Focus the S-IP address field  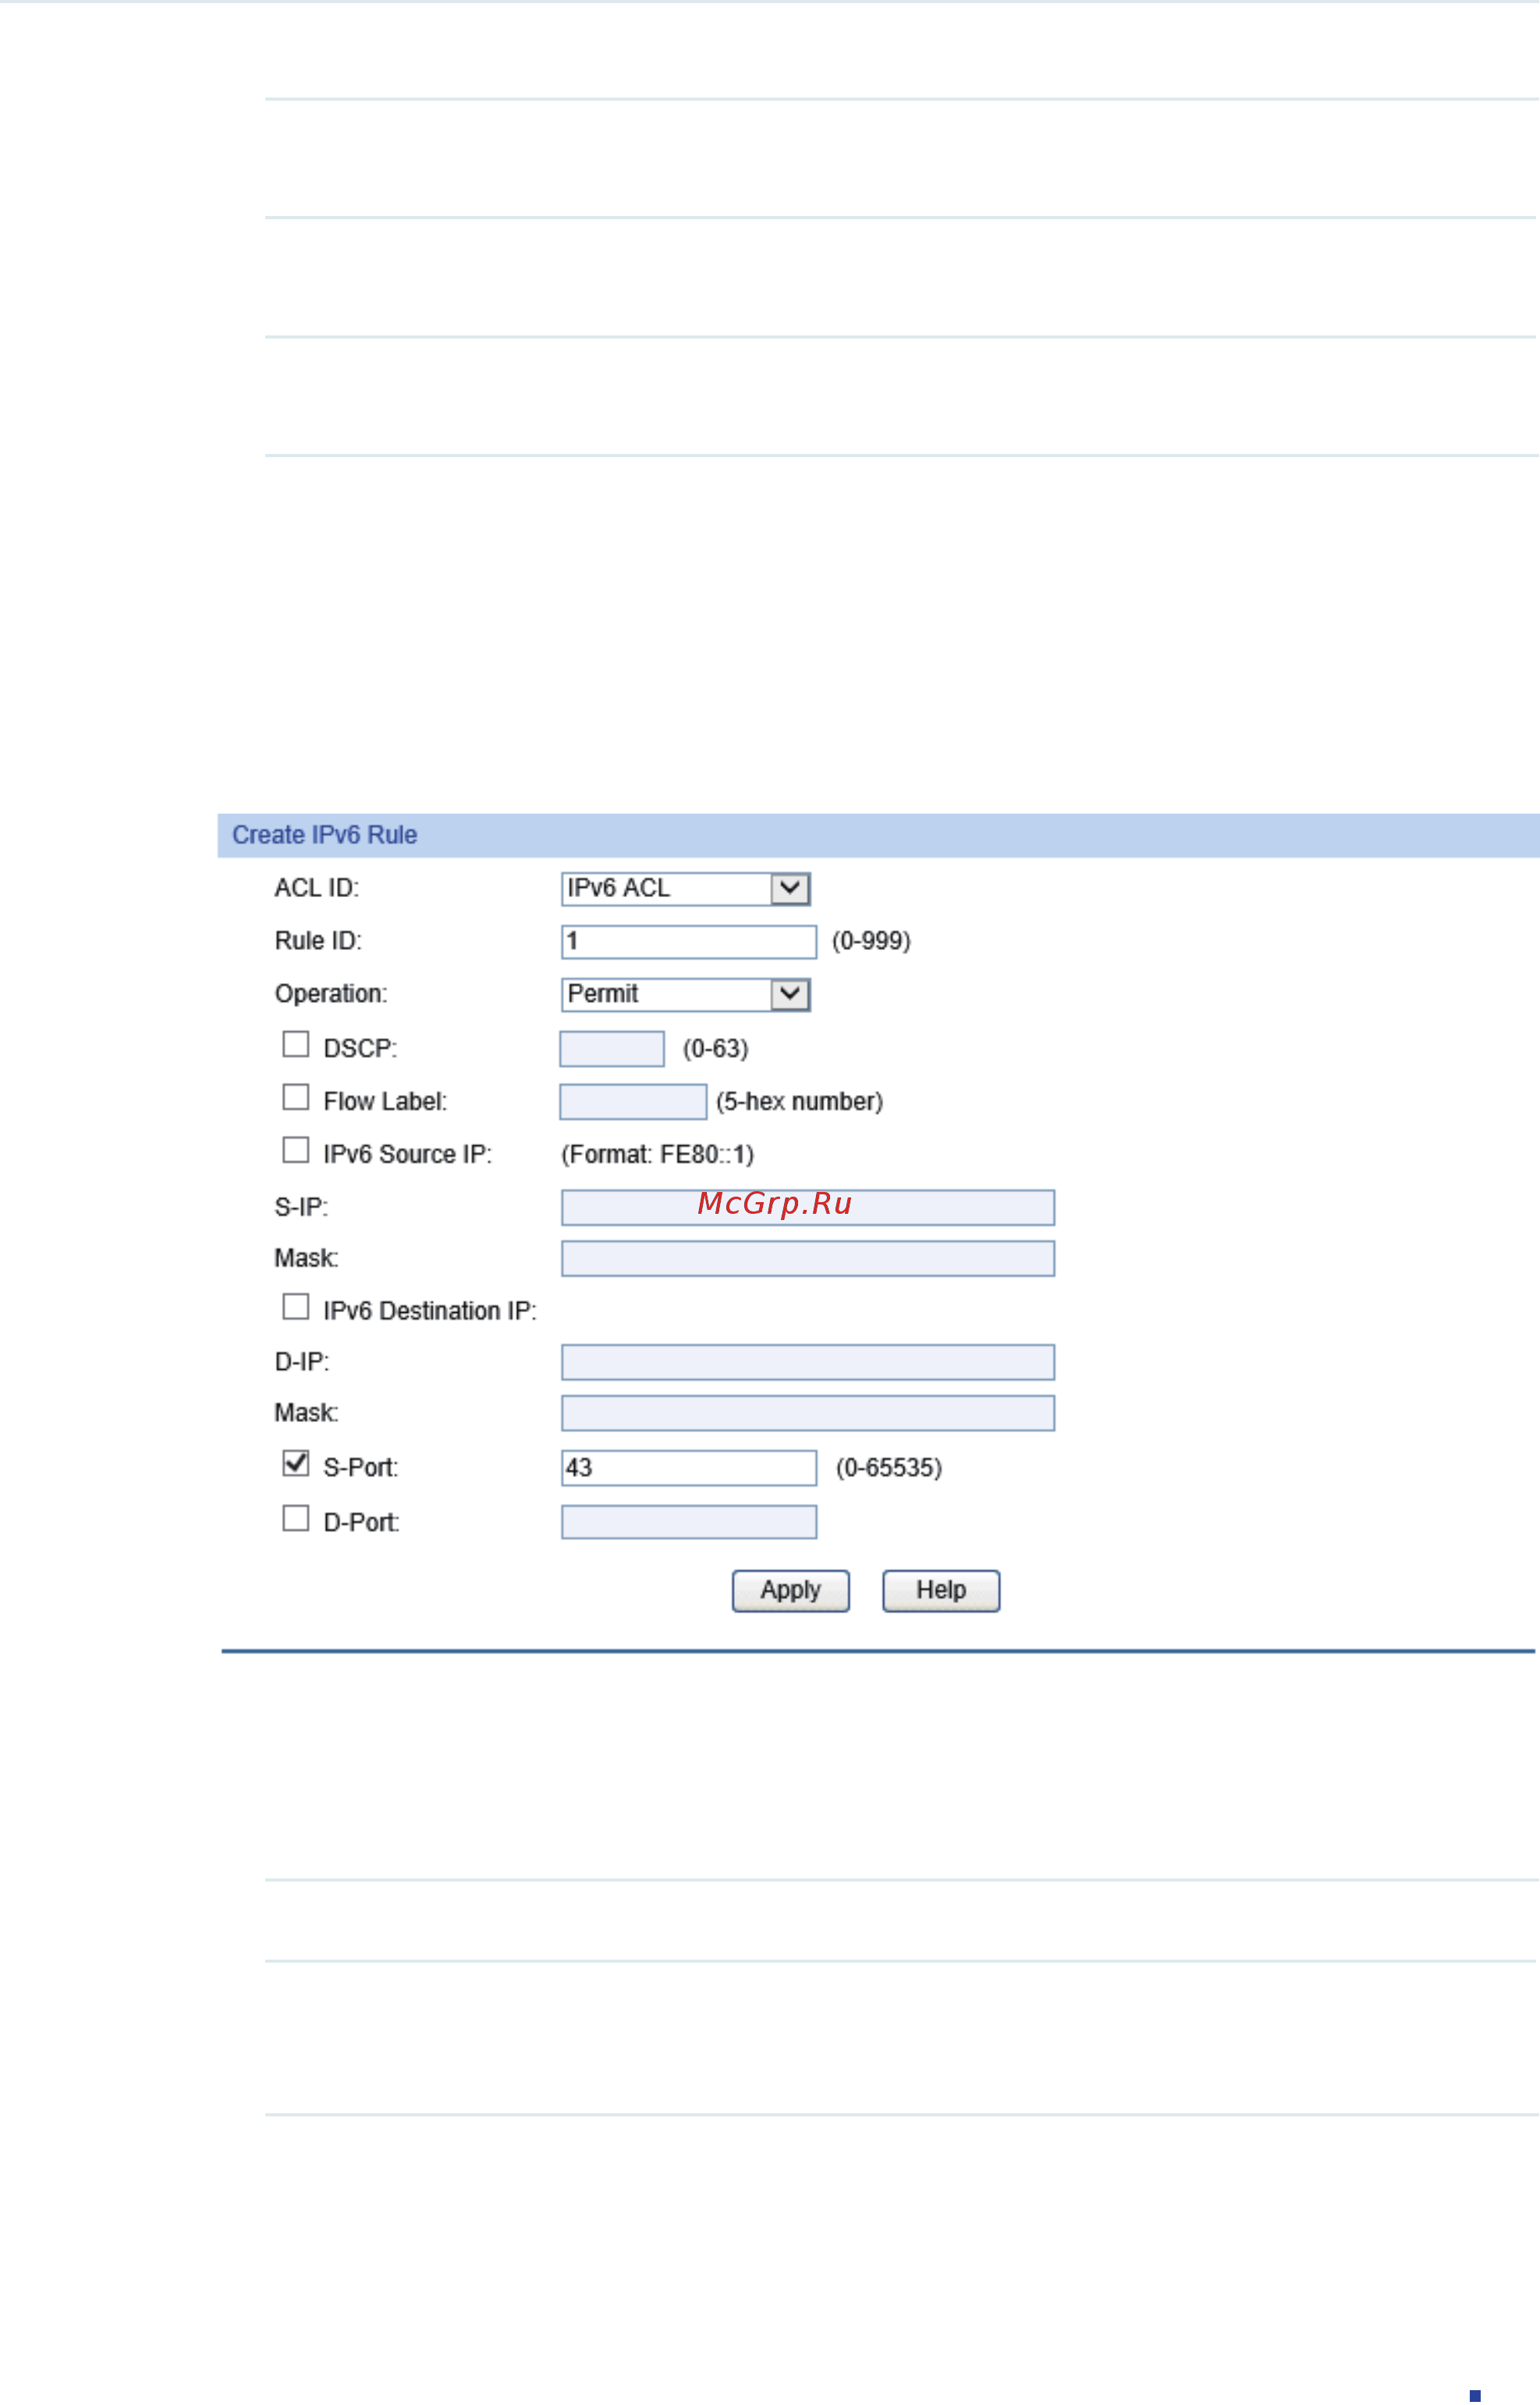coord(807,1207)
